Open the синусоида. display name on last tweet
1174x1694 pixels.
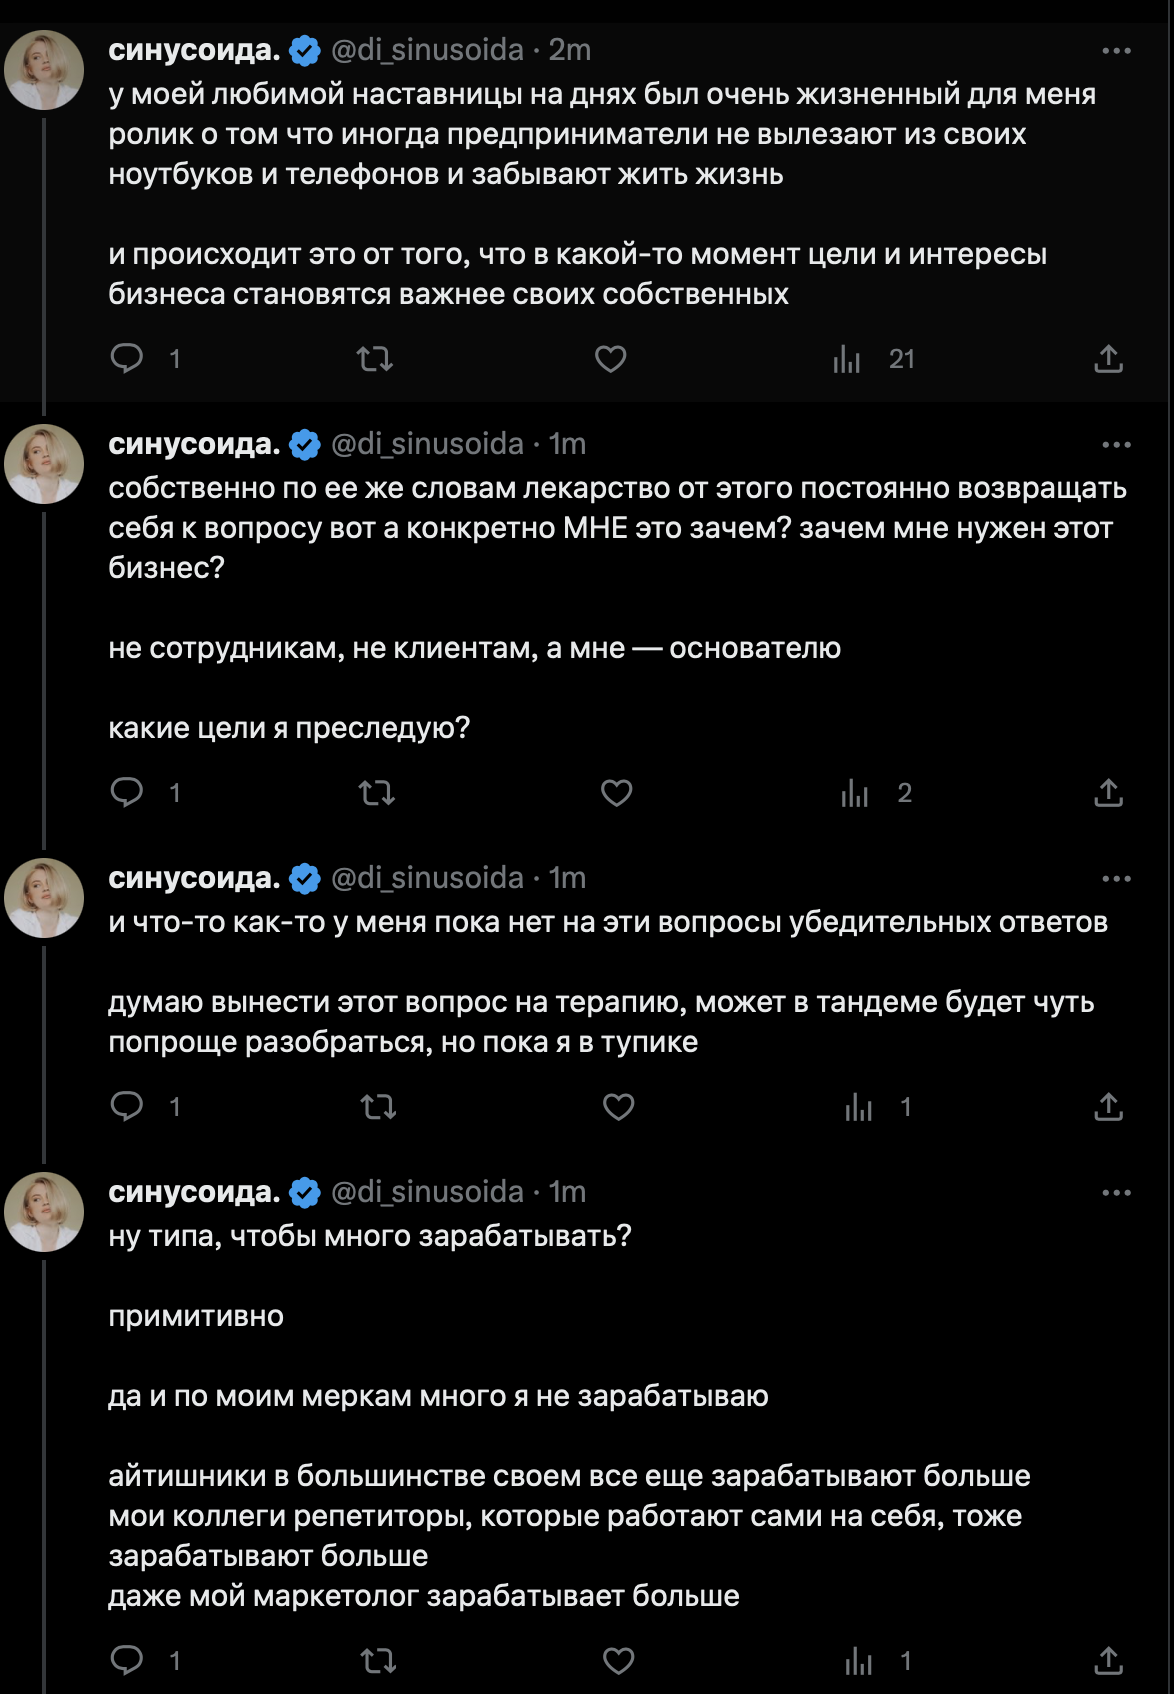click(194, 1192)
